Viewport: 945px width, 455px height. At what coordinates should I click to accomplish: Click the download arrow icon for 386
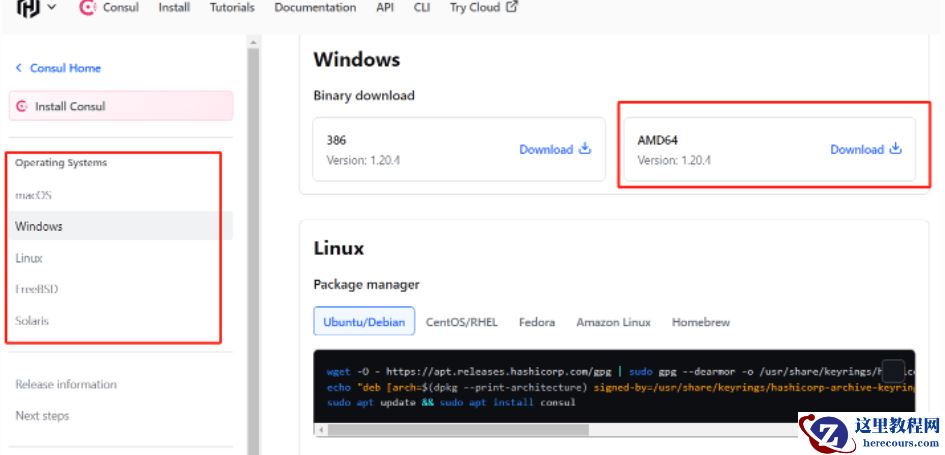[586, 149]
